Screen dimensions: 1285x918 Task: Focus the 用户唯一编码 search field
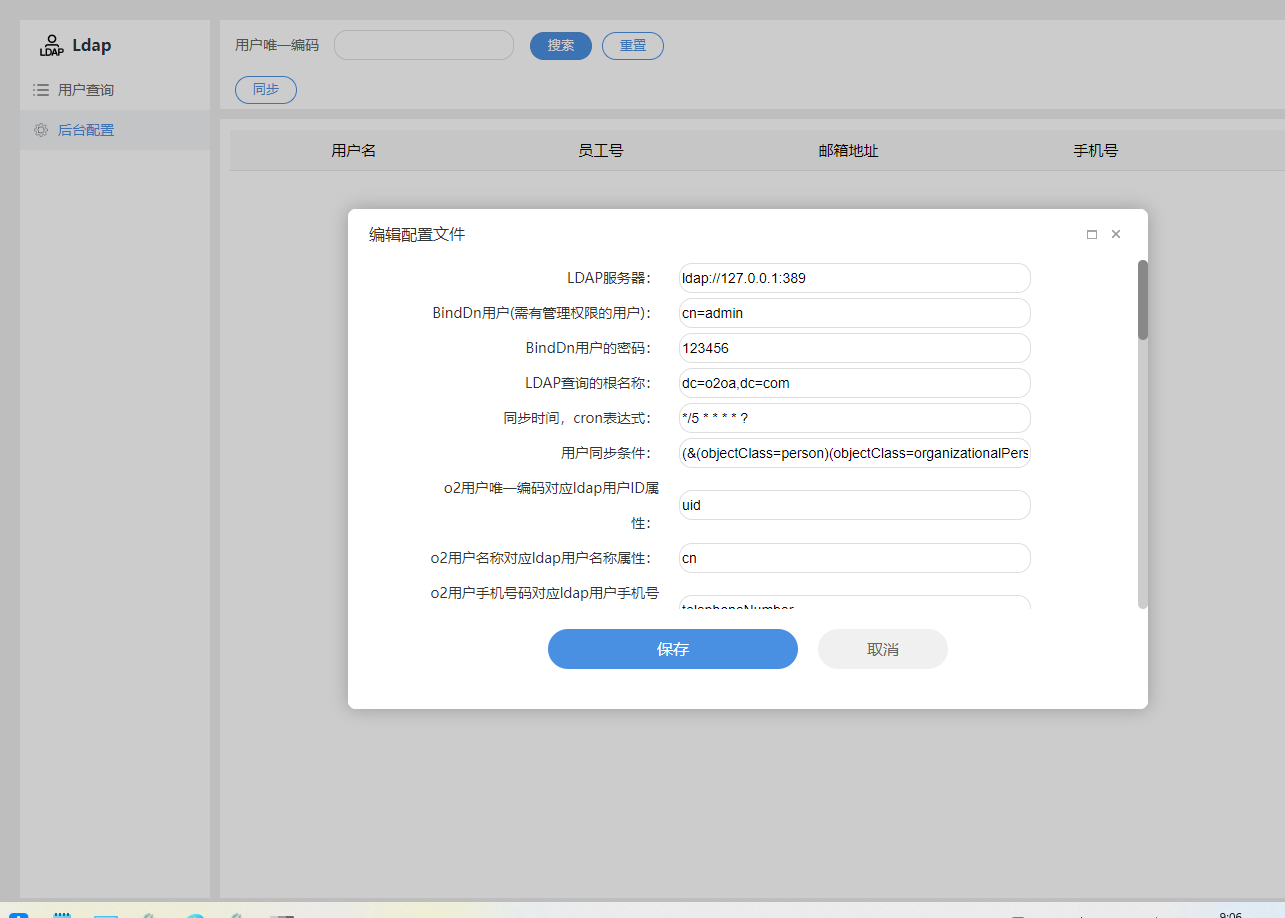[x=423, y=45]
